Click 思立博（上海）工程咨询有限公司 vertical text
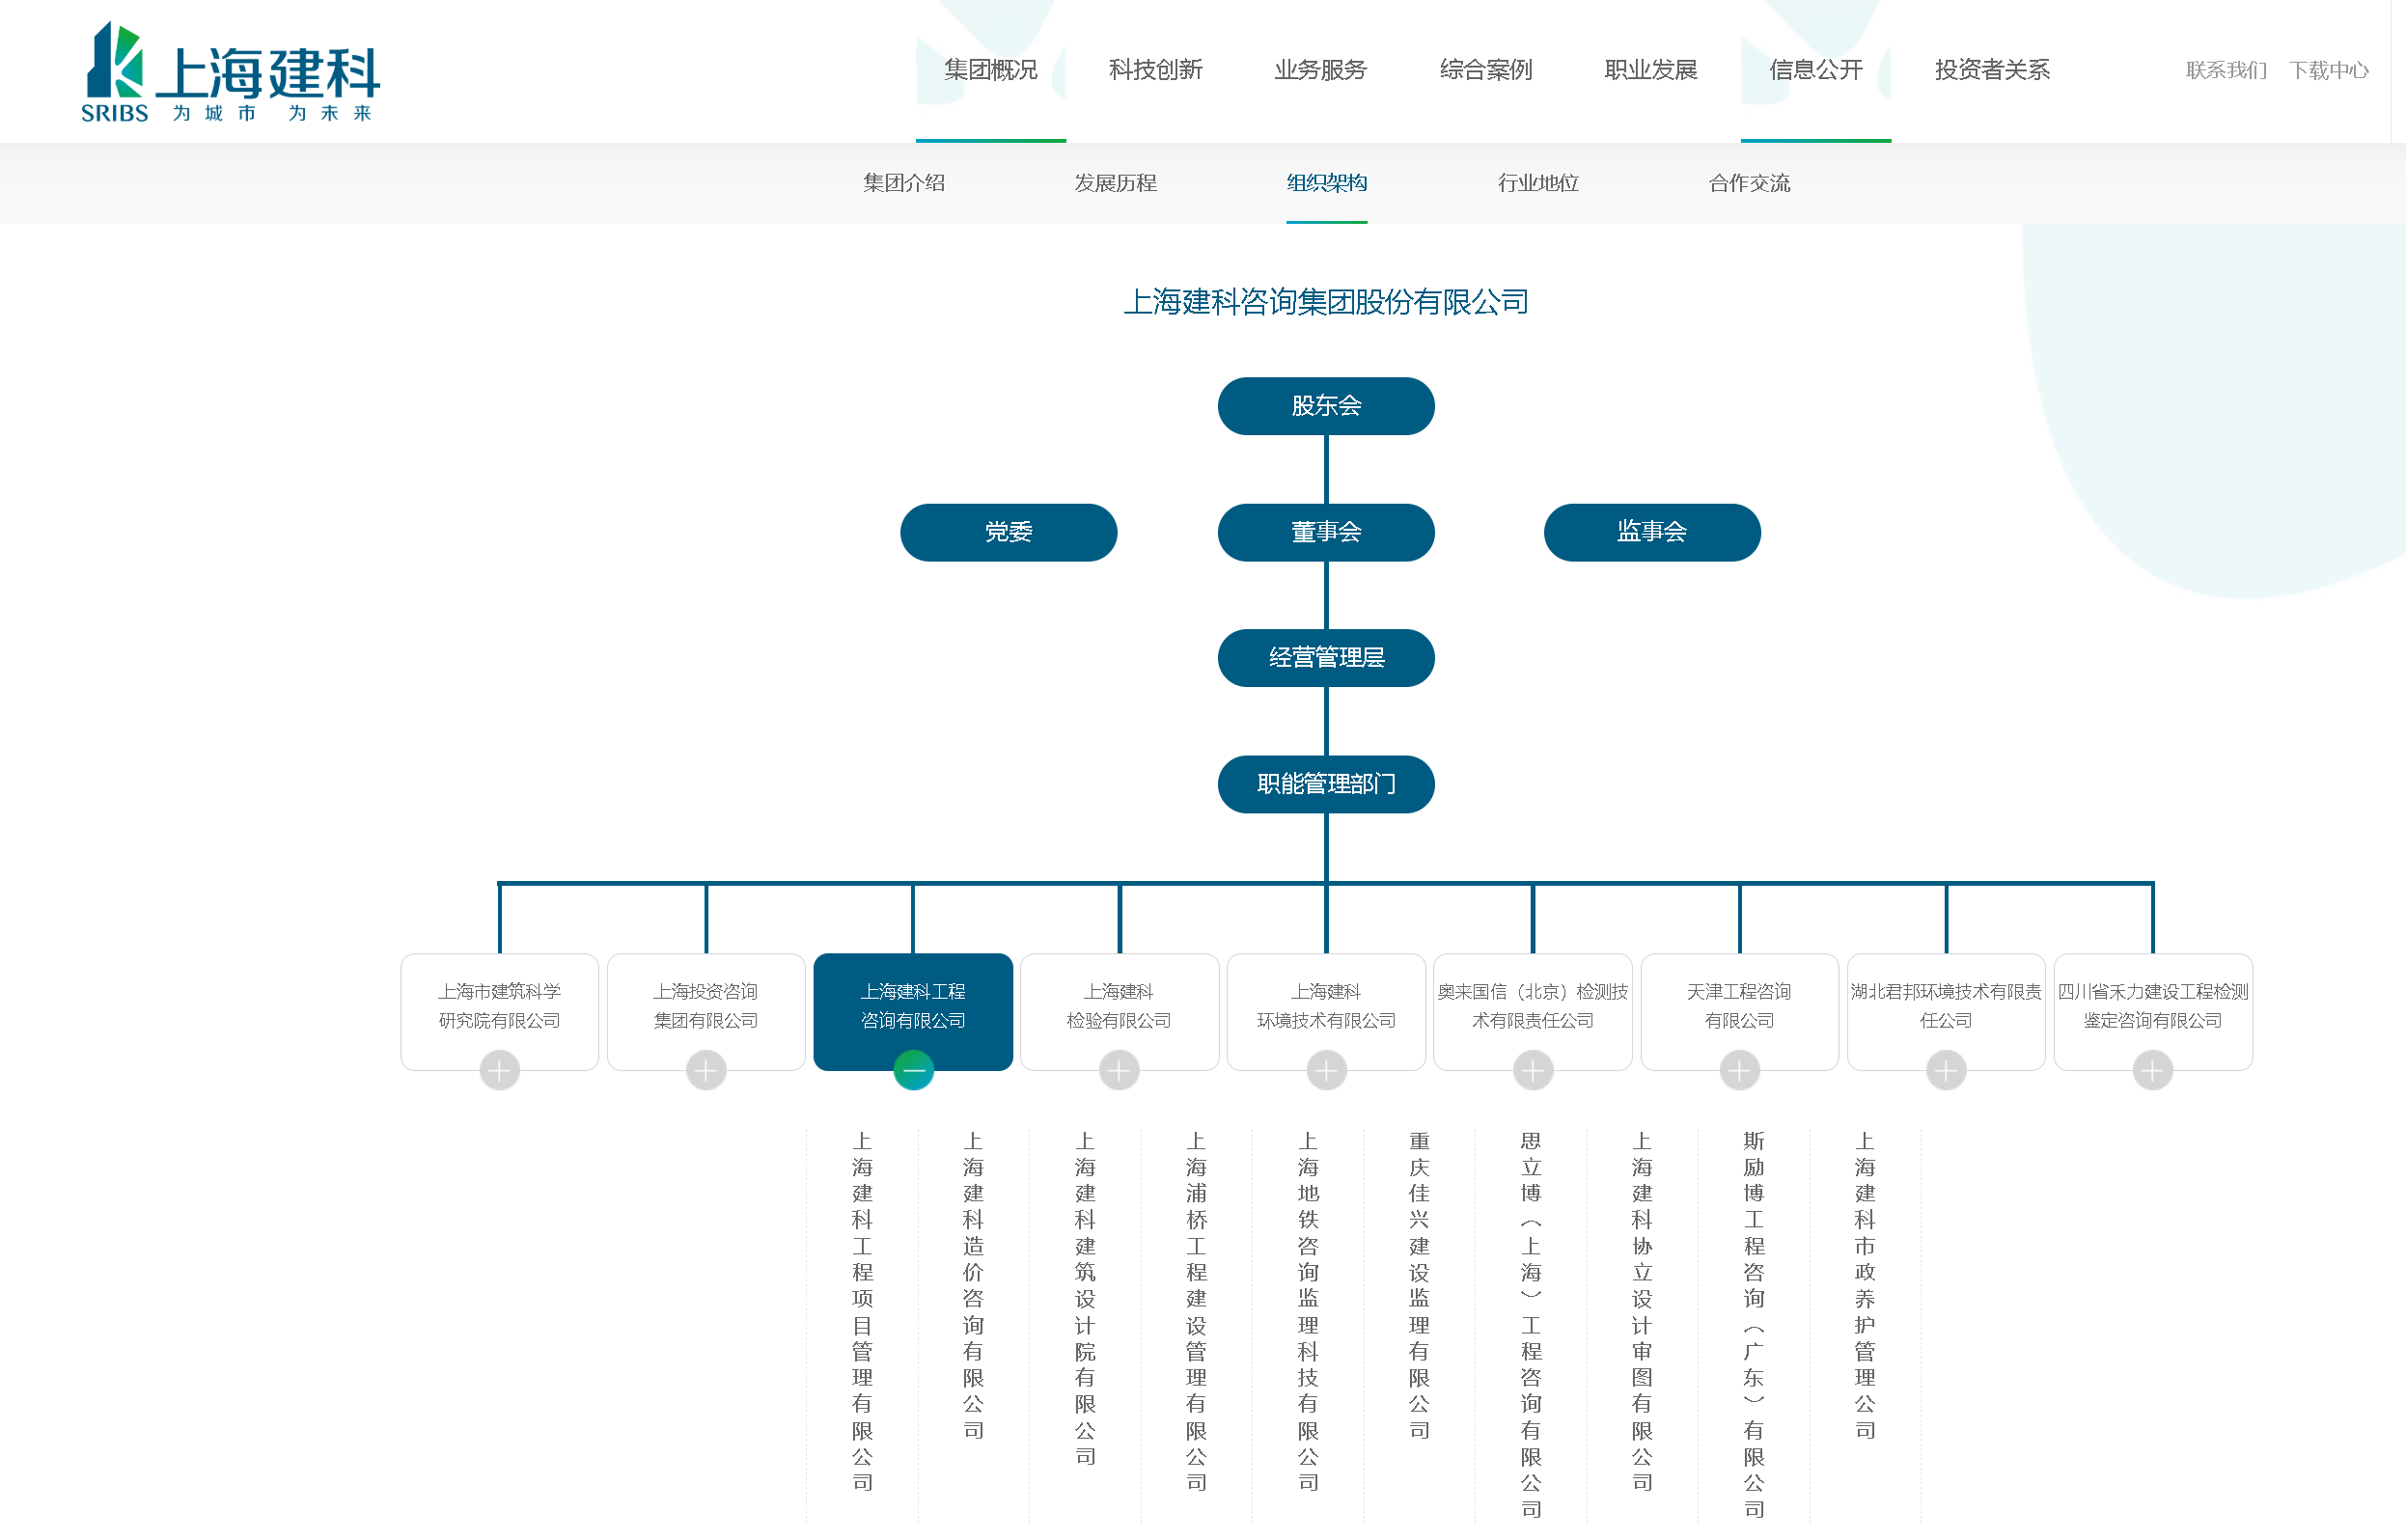Viewport: 2406px width, 1540px height. pyautogui.click(x=1531, y=1324)
